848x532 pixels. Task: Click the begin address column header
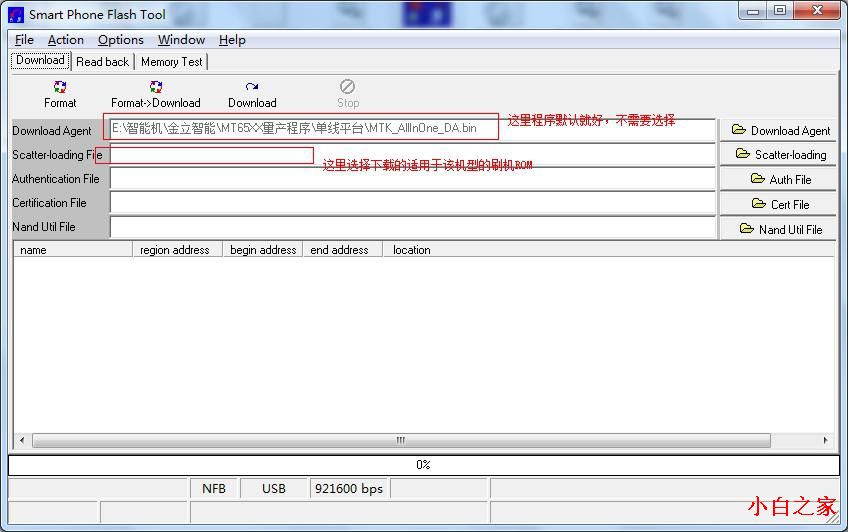[x=263, y=250]
